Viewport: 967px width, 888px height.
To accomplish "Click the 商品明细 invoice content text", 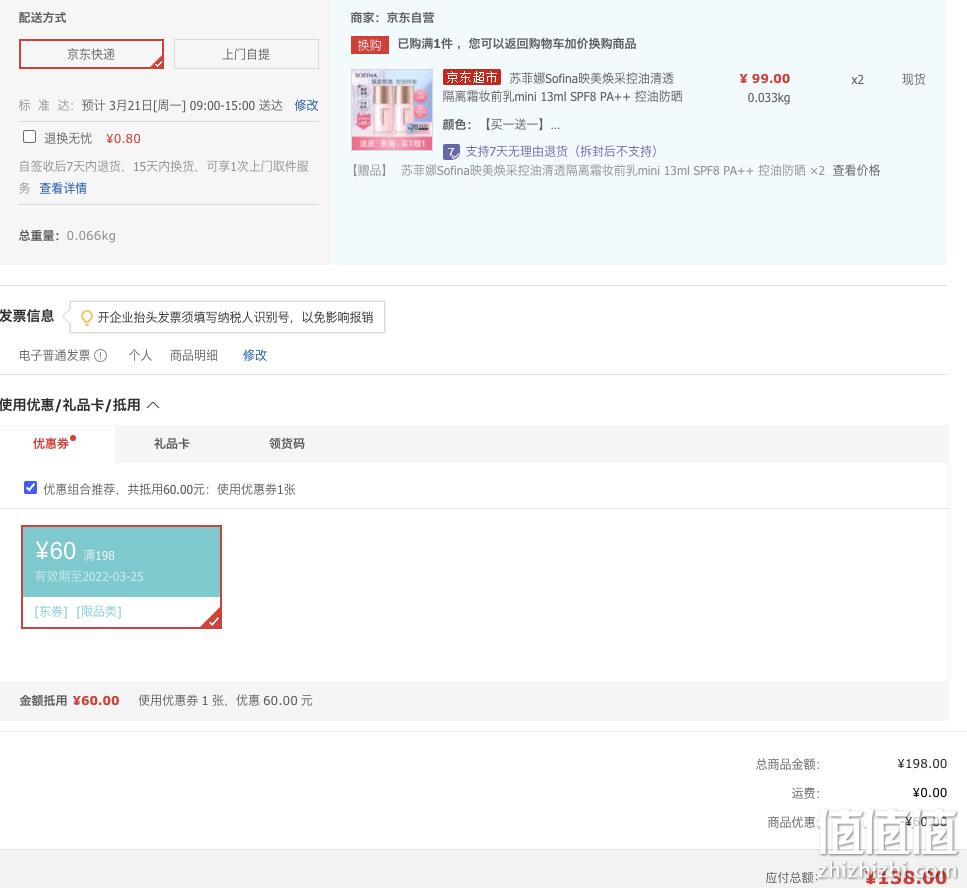I will (194, 355).
